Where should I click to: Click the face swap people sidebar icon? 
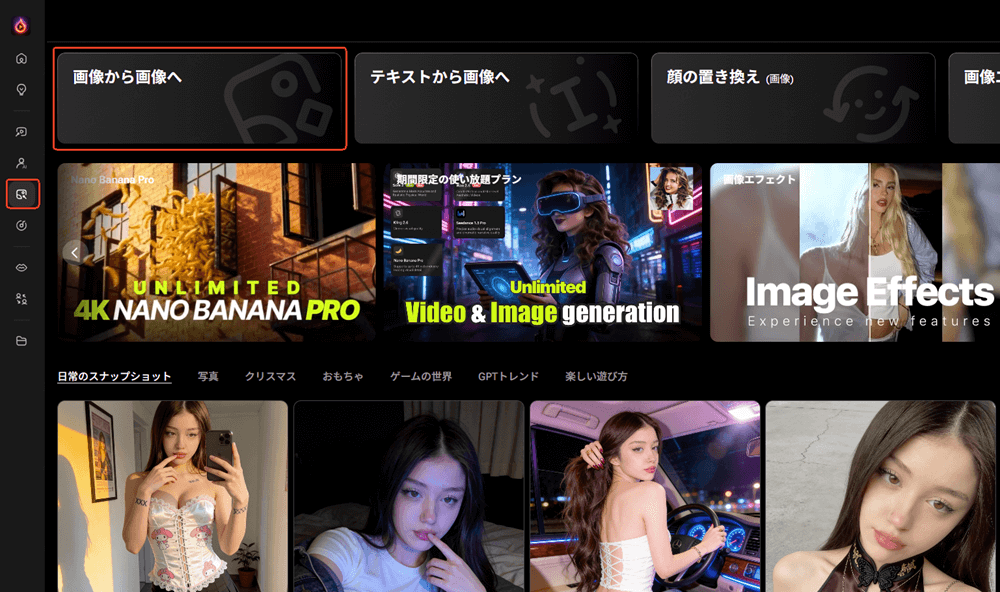pos(21,298)
